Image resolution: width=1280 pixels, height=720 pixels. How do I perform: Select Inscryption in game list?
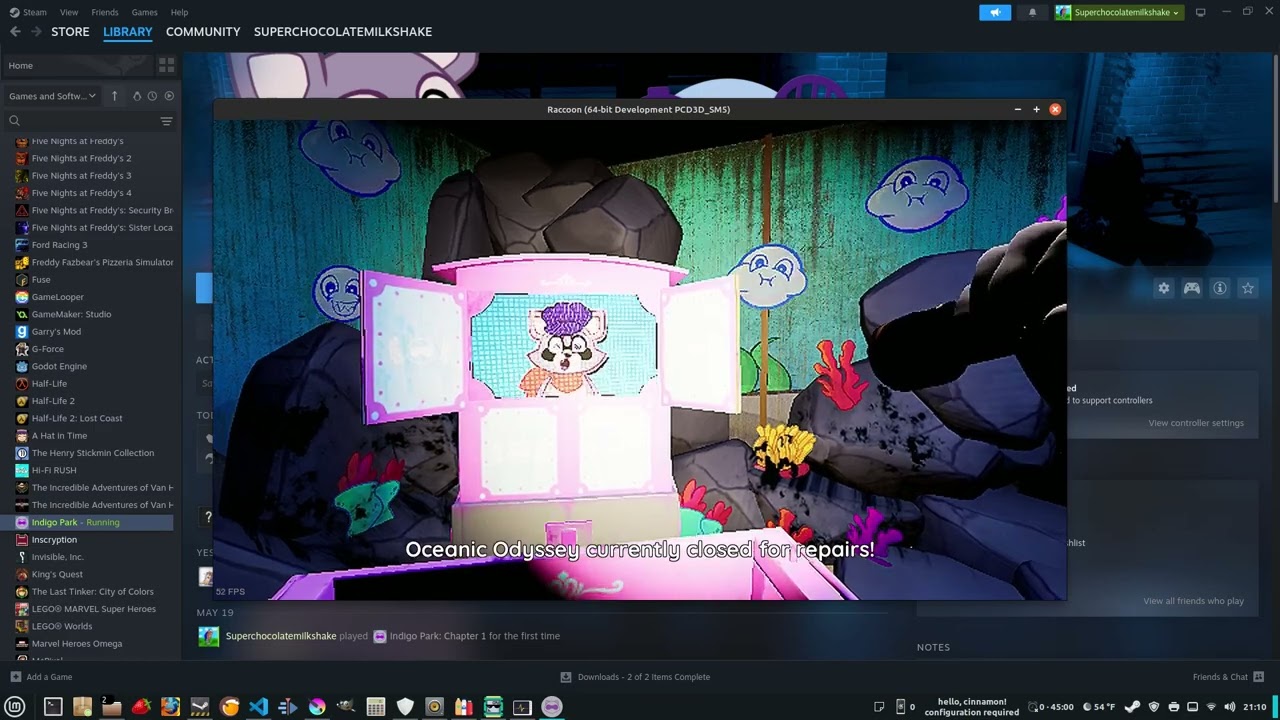pos(54,539)
